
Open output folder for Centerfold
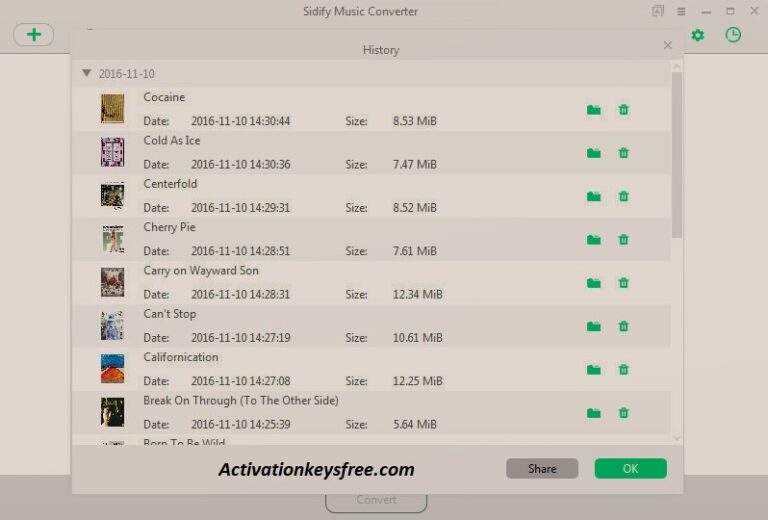(594, 196)
